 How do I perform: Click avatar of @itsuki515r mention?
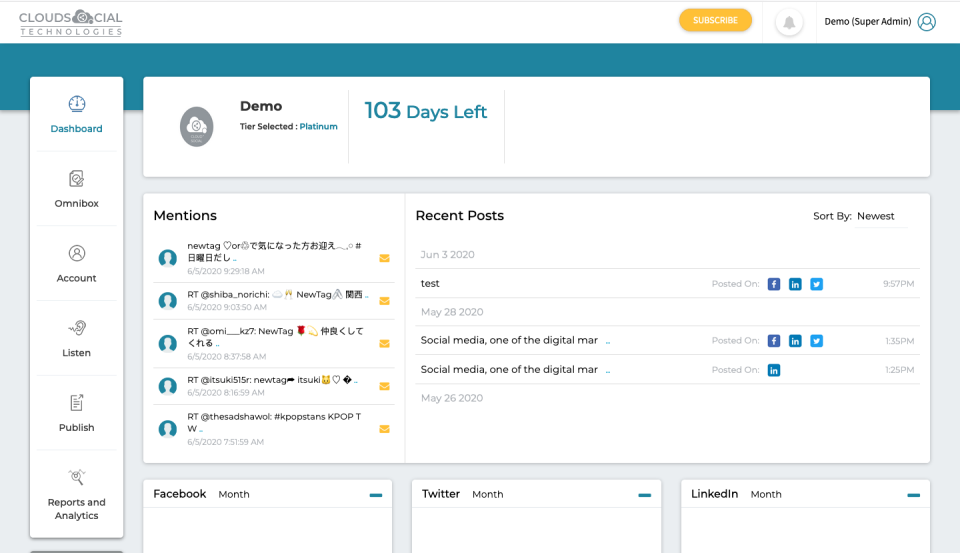click(168, 386)
